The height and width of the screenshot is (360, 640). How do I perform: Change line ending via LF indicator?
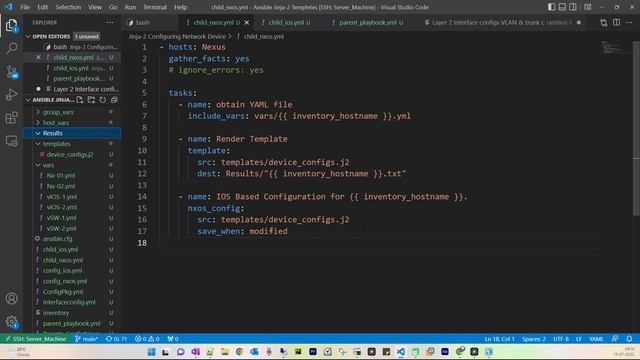(578, 339)
